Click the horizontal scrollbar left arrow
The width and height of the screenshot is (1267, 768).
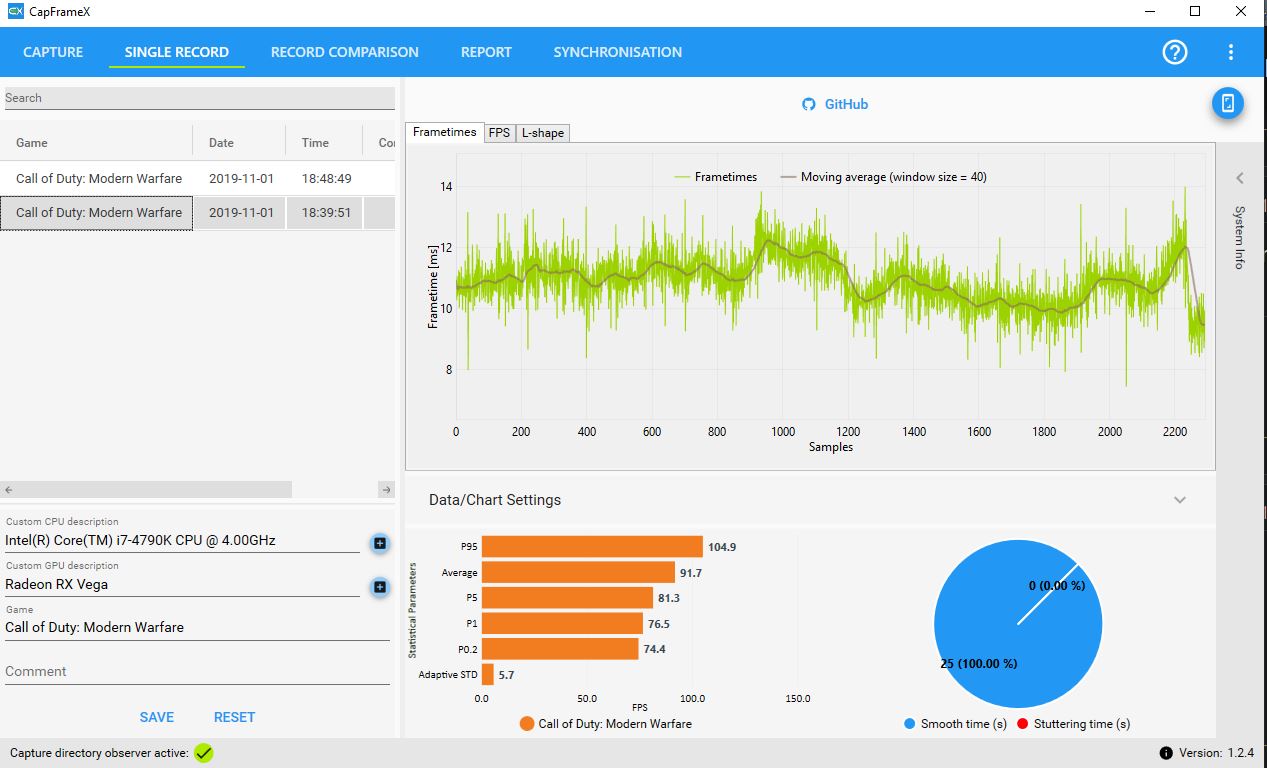9,490
